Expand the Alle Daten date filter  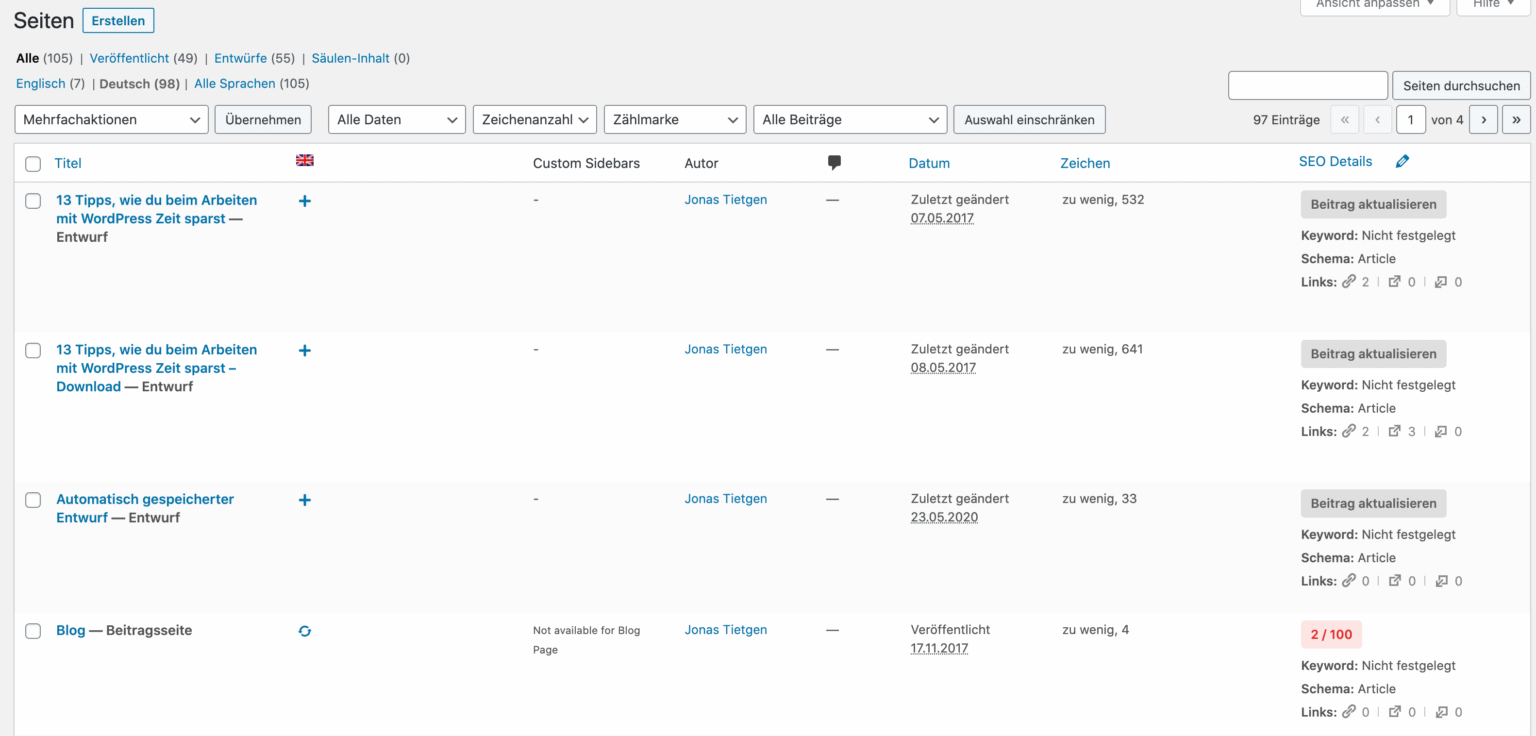396,119
